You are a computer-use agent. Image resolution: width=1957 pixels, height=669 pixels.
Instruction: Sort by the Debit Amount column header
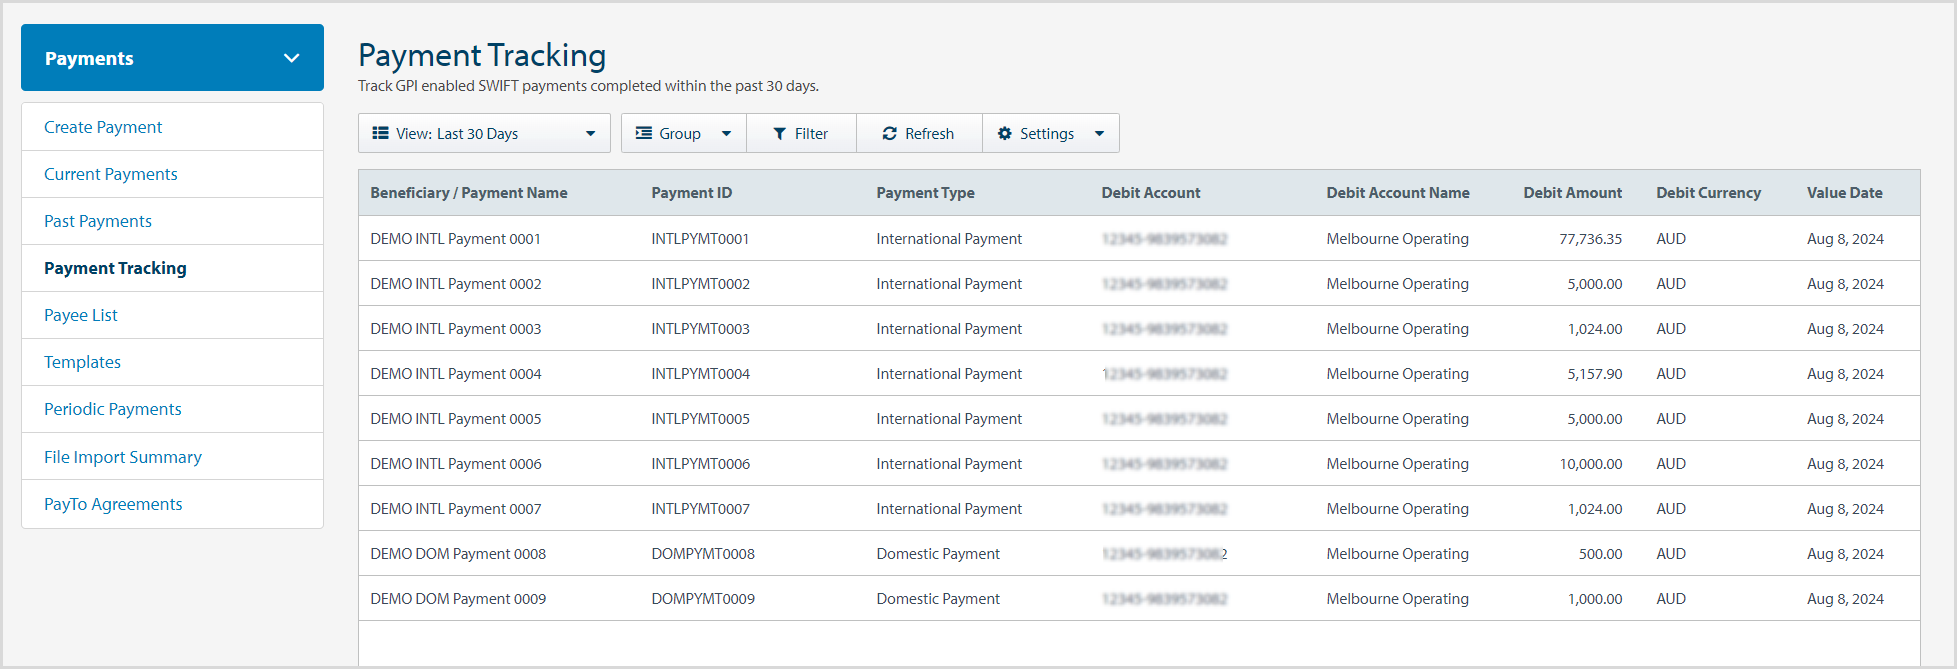1572,193
